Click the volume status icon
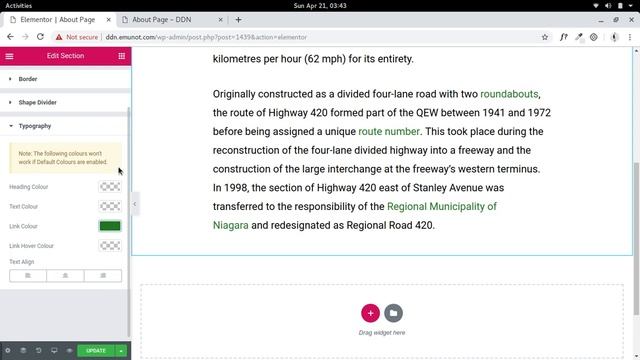This screenshot has height=360, width=640. pos(608,5)
